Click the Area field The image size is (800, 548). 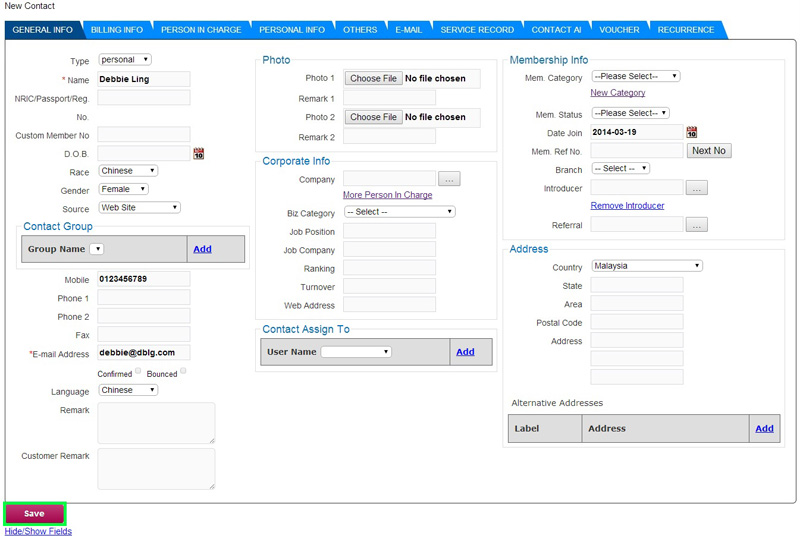click(x=637, y=304)
